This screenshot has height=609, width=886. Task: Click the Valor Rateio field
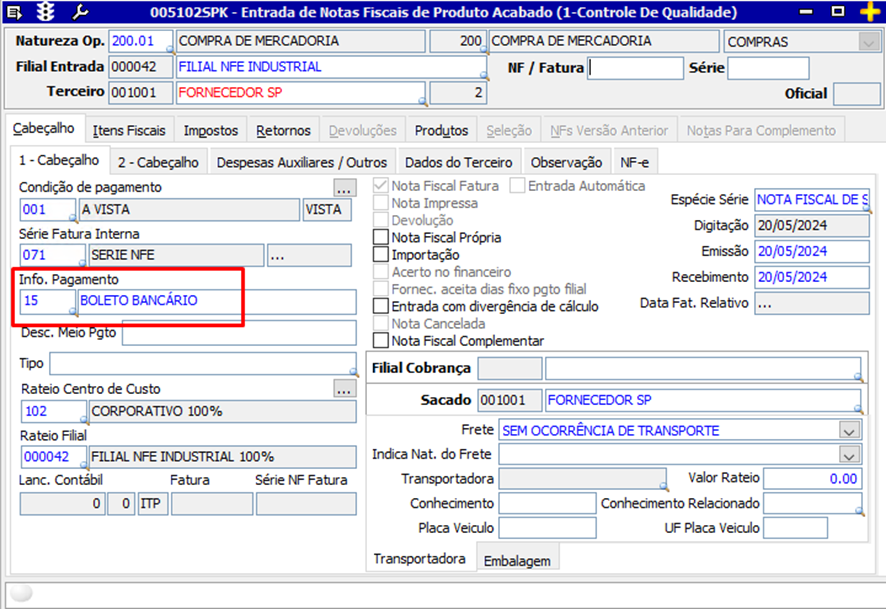point(812,478)
